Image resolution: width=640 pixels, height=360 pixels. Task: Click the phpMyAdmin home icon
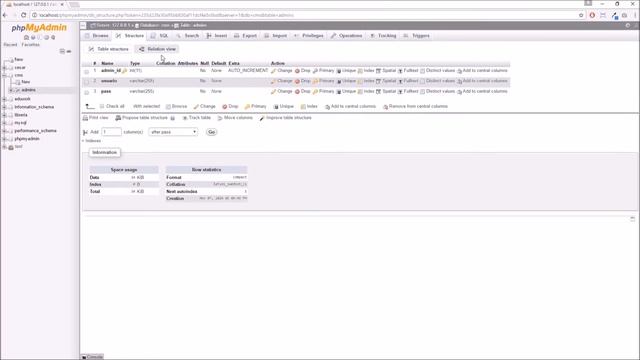coord(27,38)
